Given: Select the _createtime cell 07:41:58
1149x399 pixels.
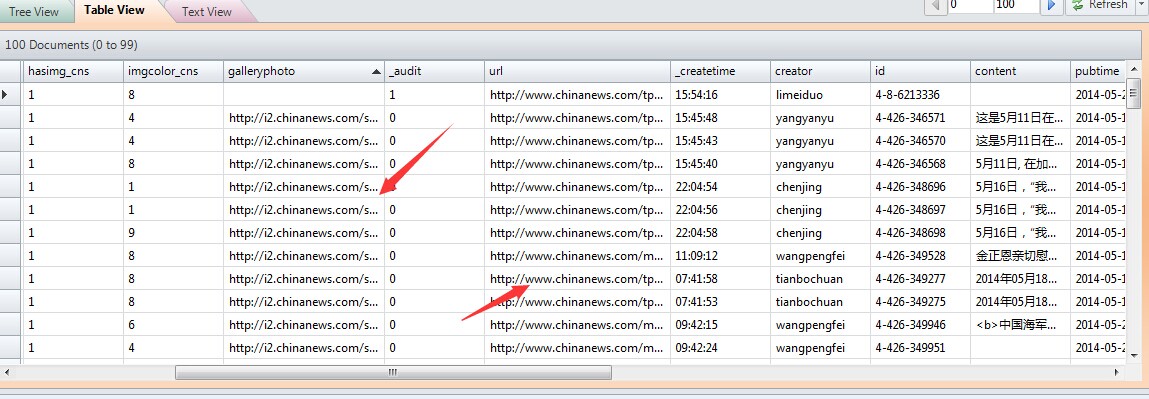Looking at the screenshot, I should tap(720, 279).
